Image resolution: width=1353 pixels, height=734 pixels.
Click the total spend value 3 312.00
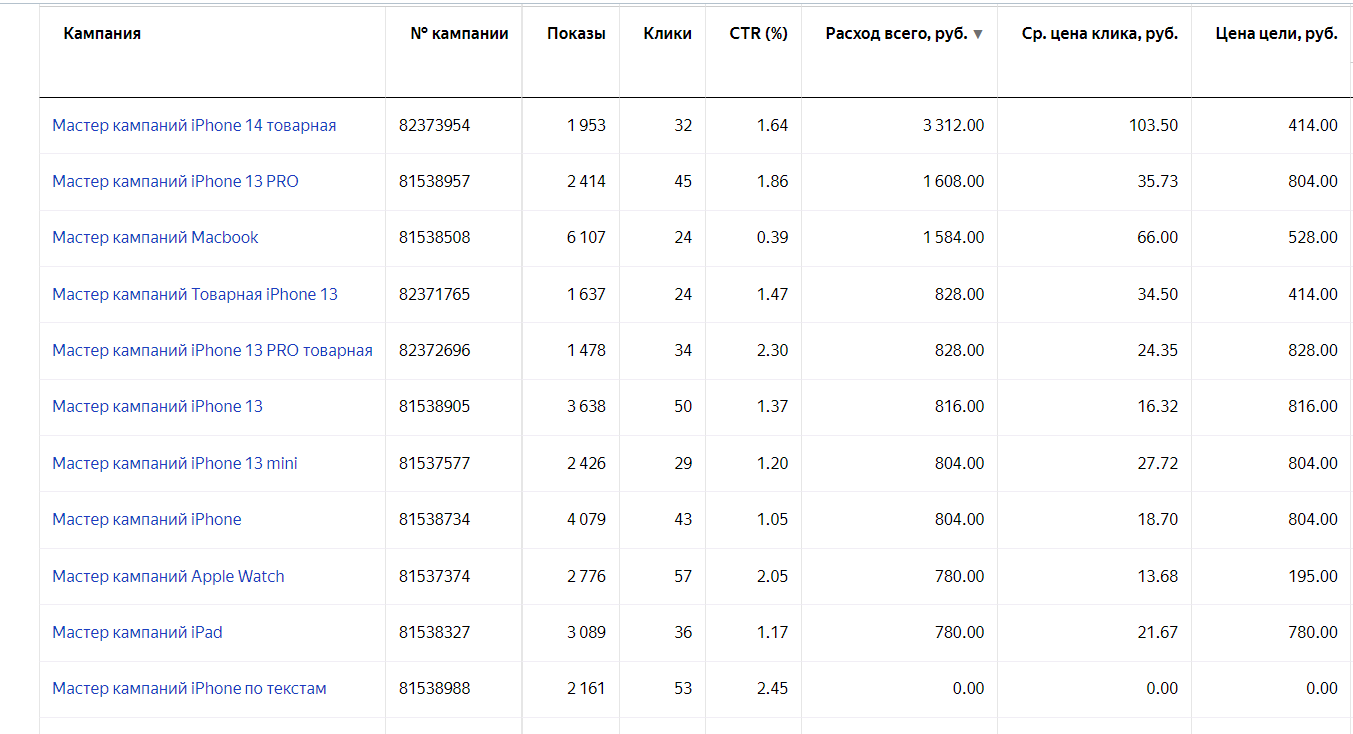click(953, 125)
